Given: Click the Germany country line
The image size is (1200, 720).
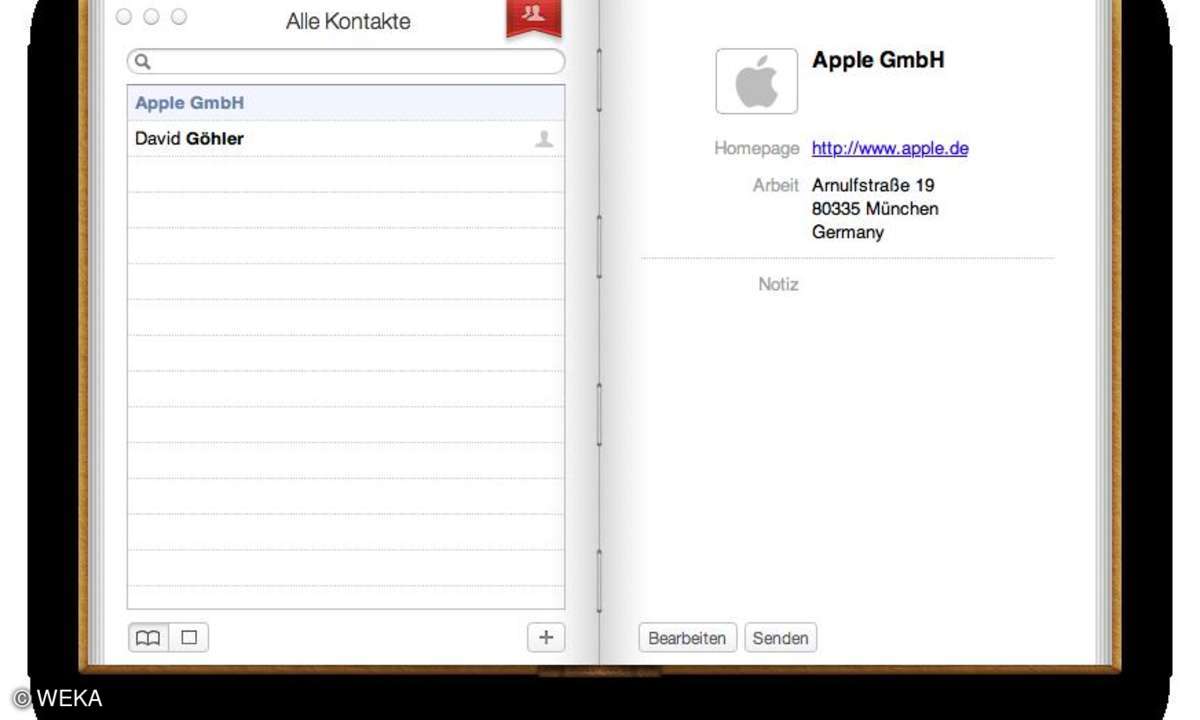Looking at the screenshot, I should 848,233.
